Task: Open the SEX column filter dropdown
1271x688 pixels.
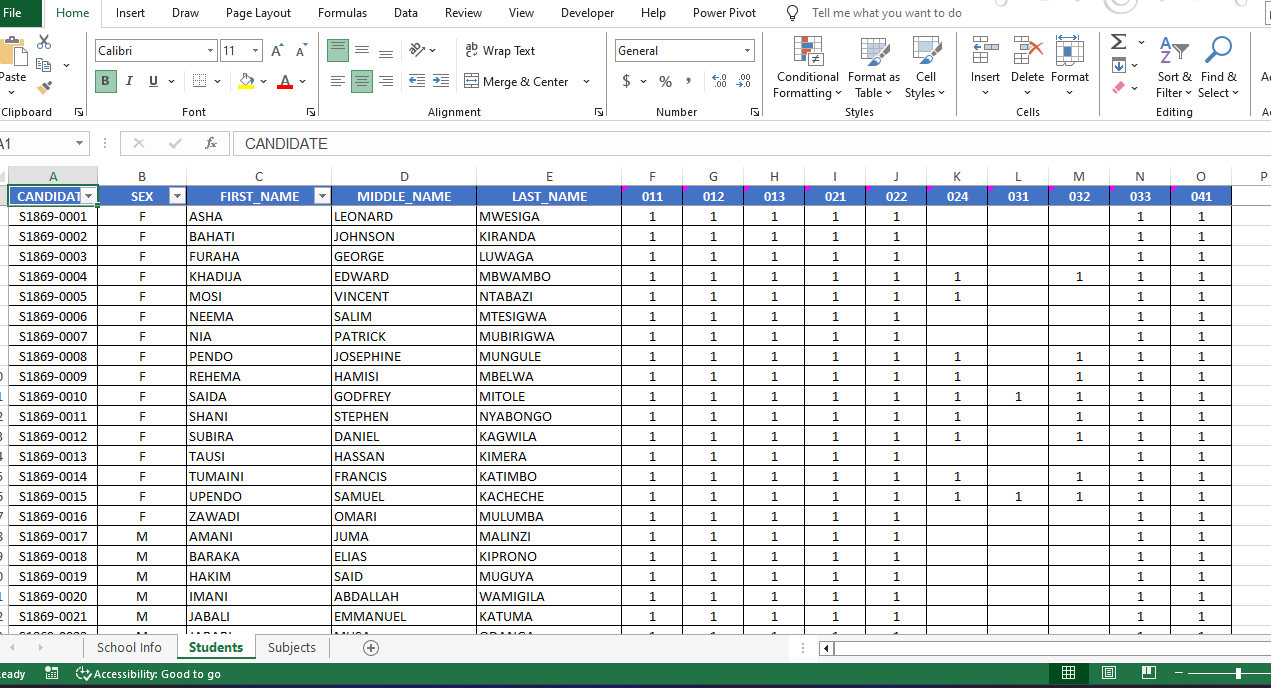Action: tap(177, 196)
